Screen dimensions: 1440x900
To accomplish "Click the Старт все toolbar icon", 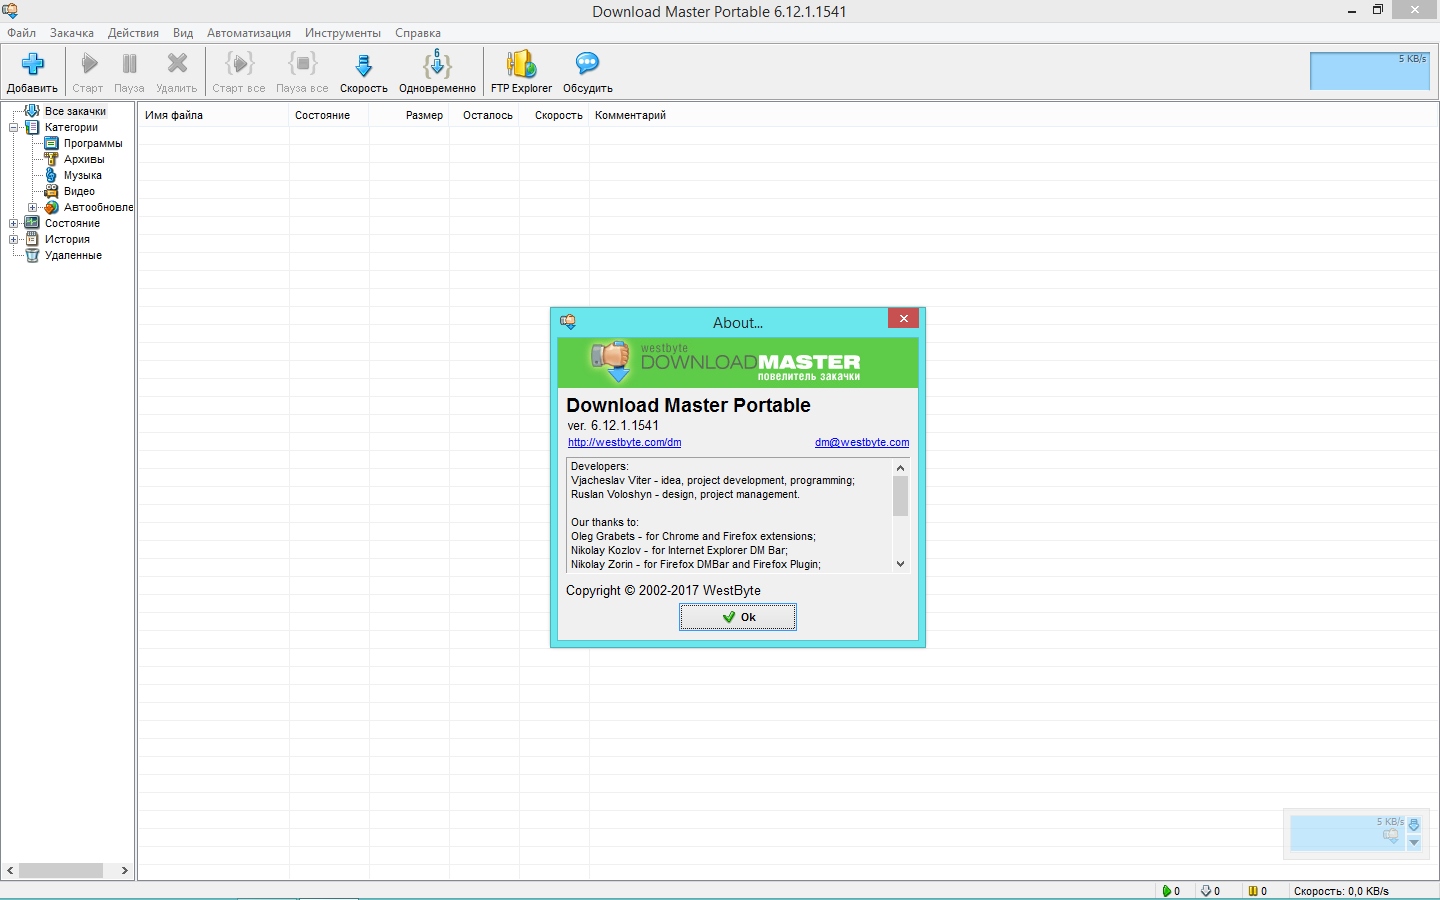I will click(x=239, y=64).
